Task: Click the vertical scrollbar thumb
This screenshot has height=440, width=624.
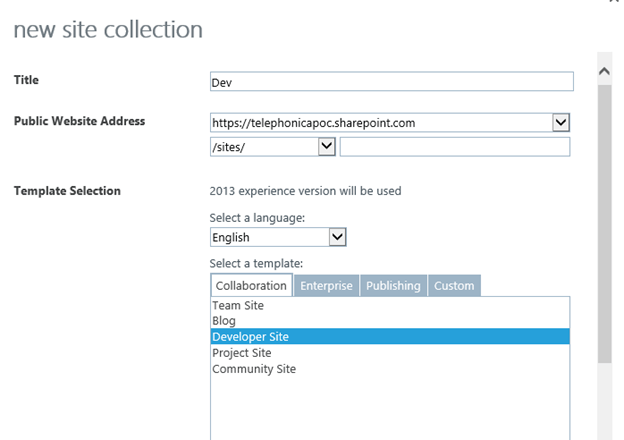Action: pos(603,220)
